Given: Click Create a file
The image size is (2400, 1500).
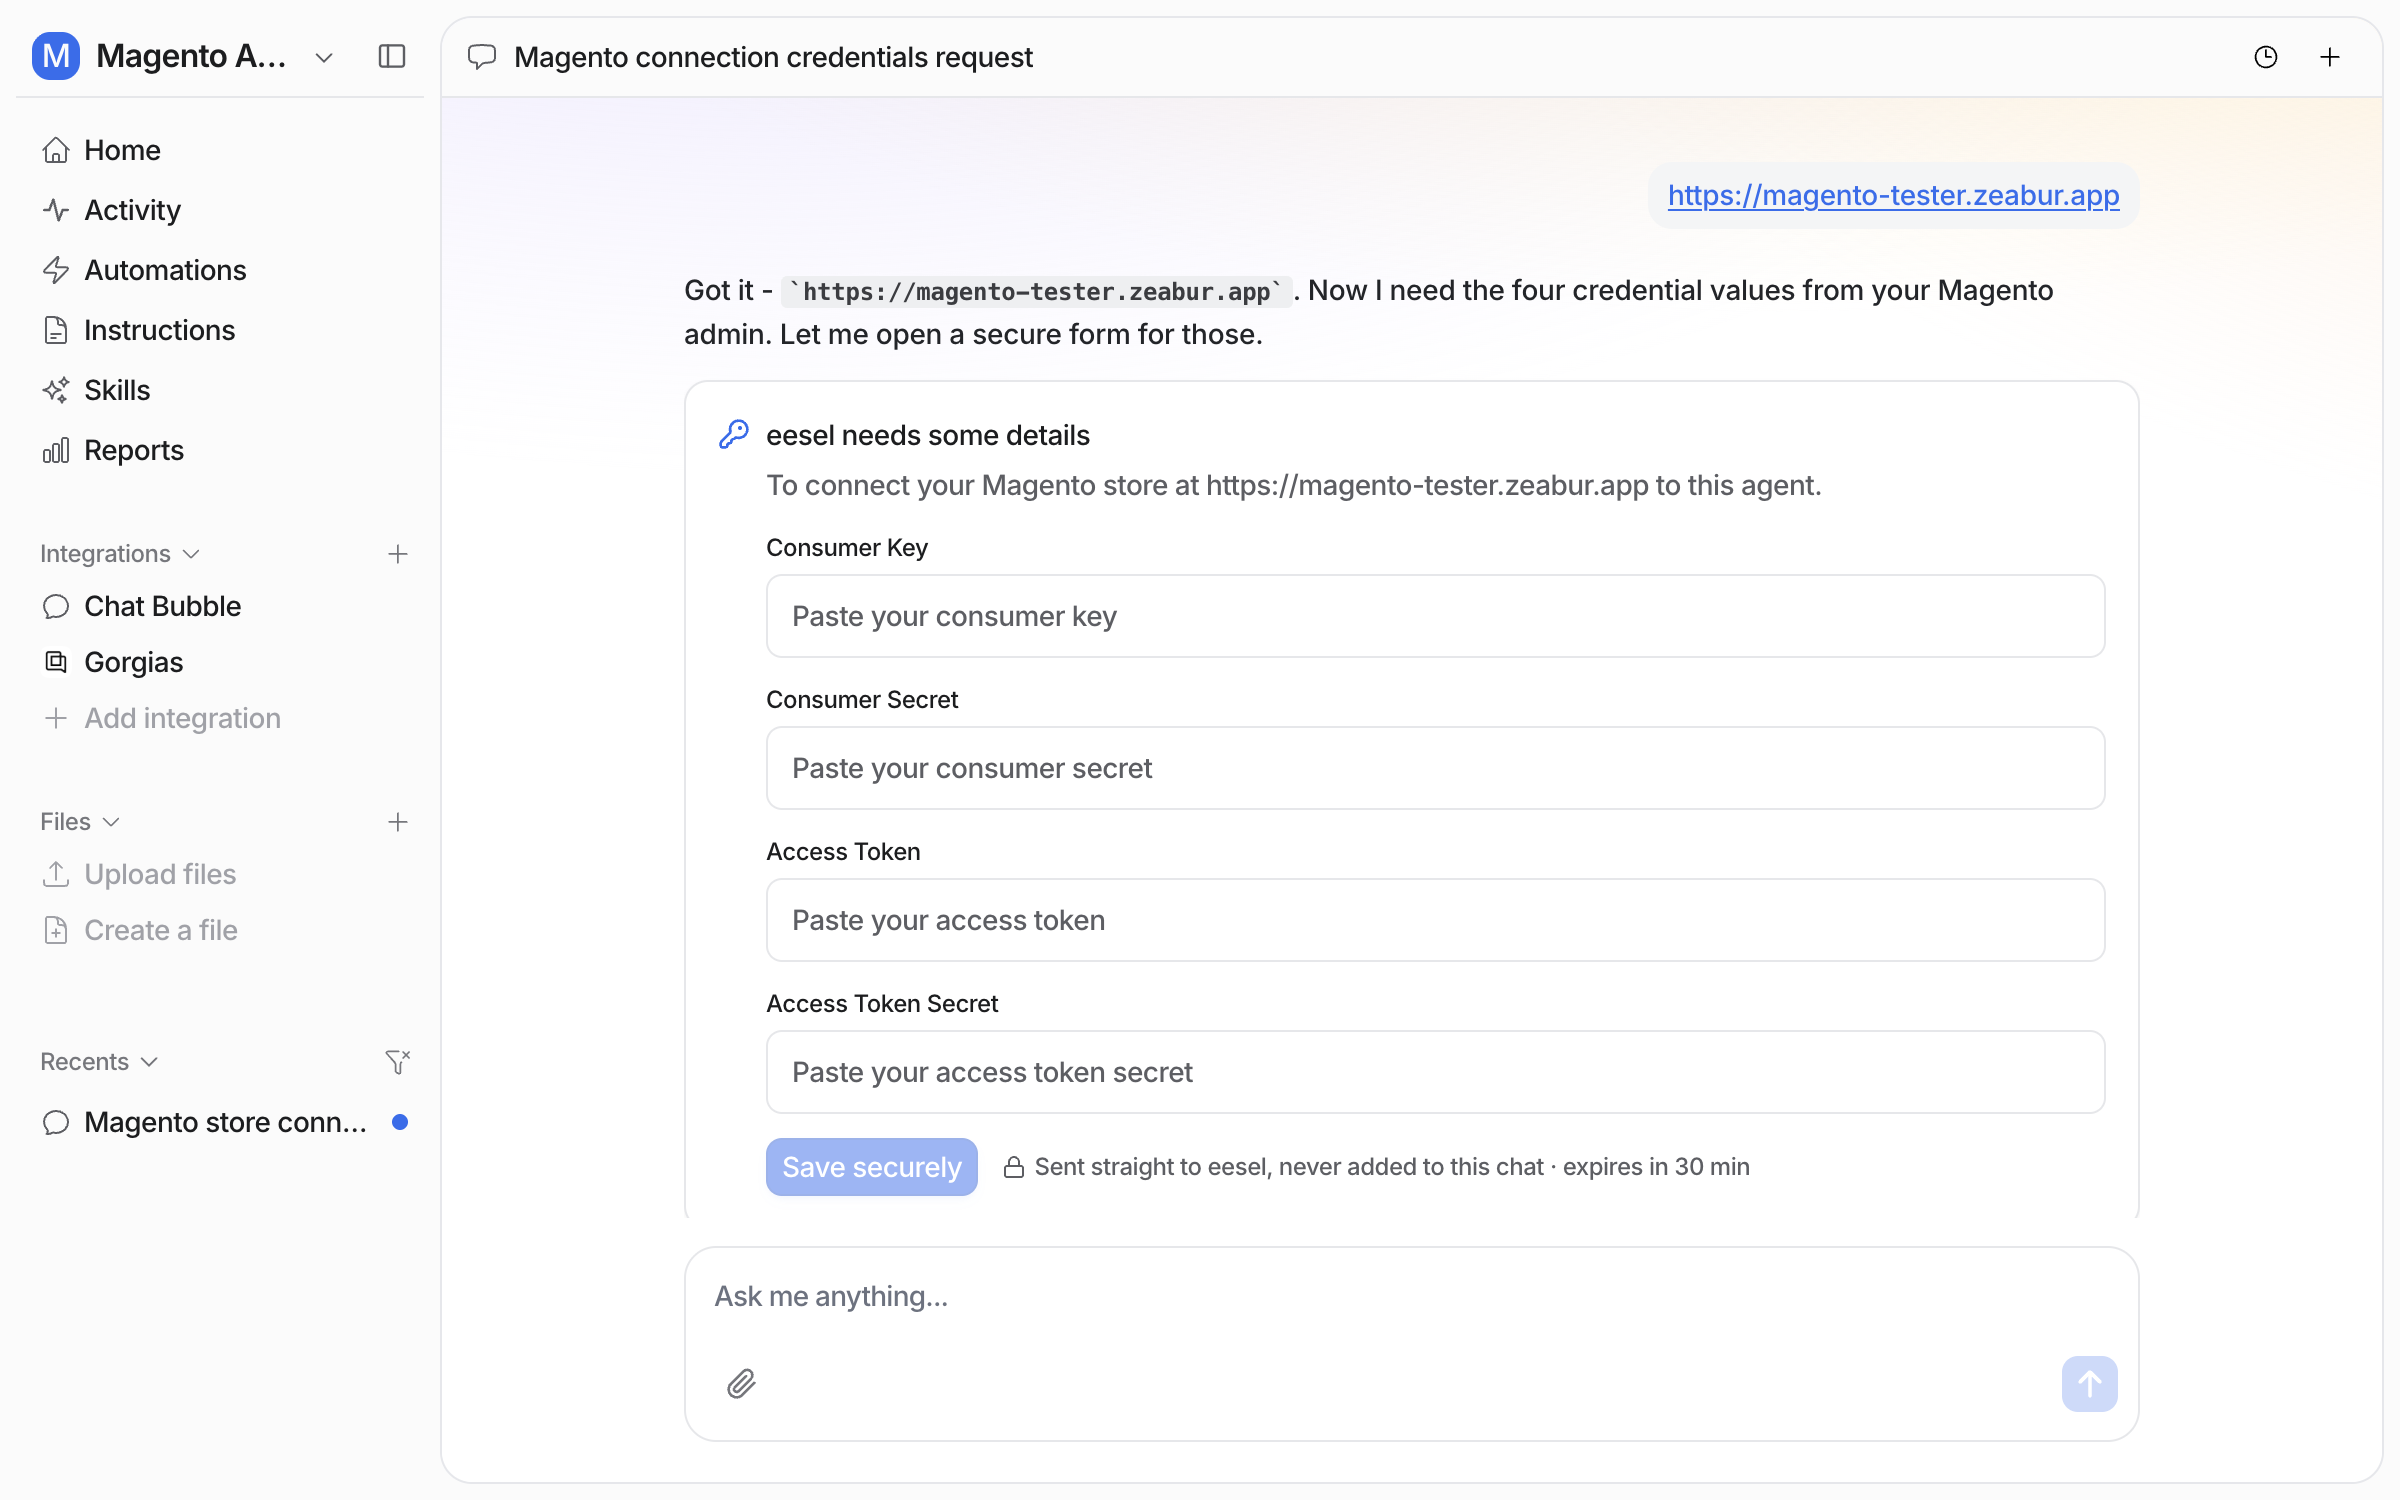Looking at the screenshot, I should click(x=220, y=930).
